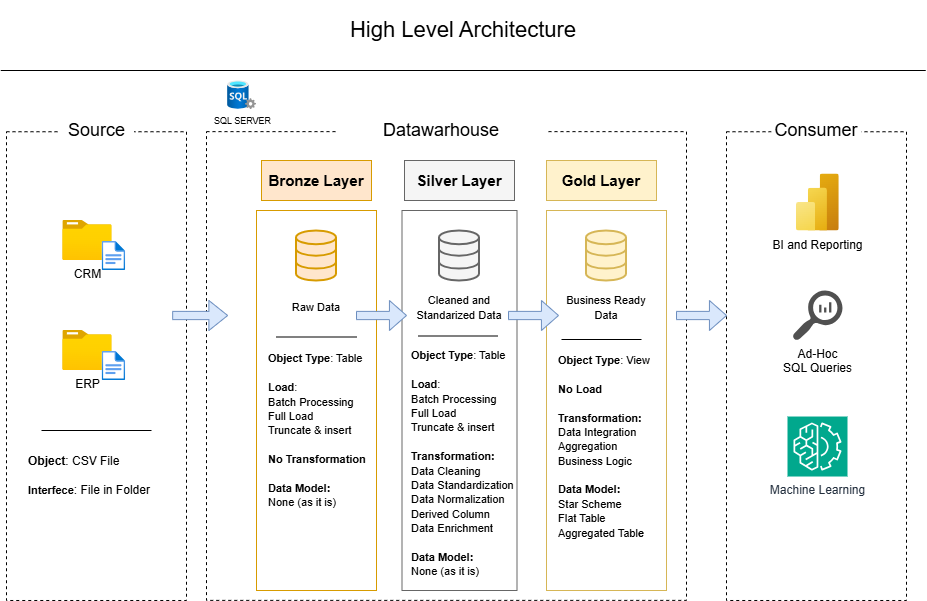Click the BI and Reporting label
The image size is (927, 601).
(x=817, y=245)
